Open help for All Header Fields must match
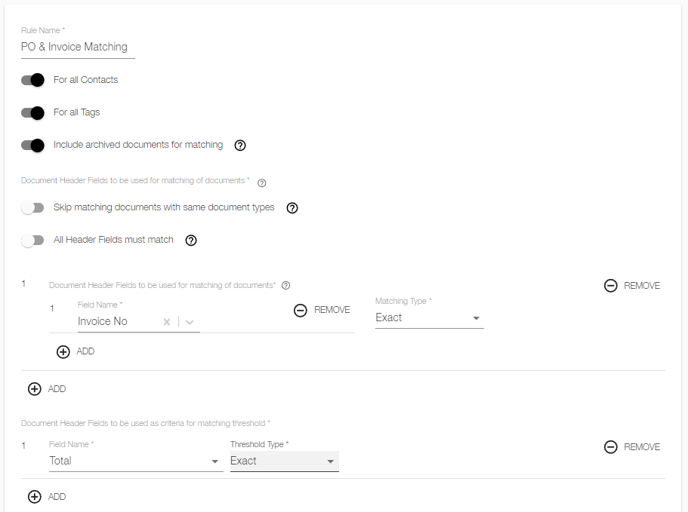Image resolution: width=688 pixels, height=512 pixels. pyautogui.click(x=191, y=240)
